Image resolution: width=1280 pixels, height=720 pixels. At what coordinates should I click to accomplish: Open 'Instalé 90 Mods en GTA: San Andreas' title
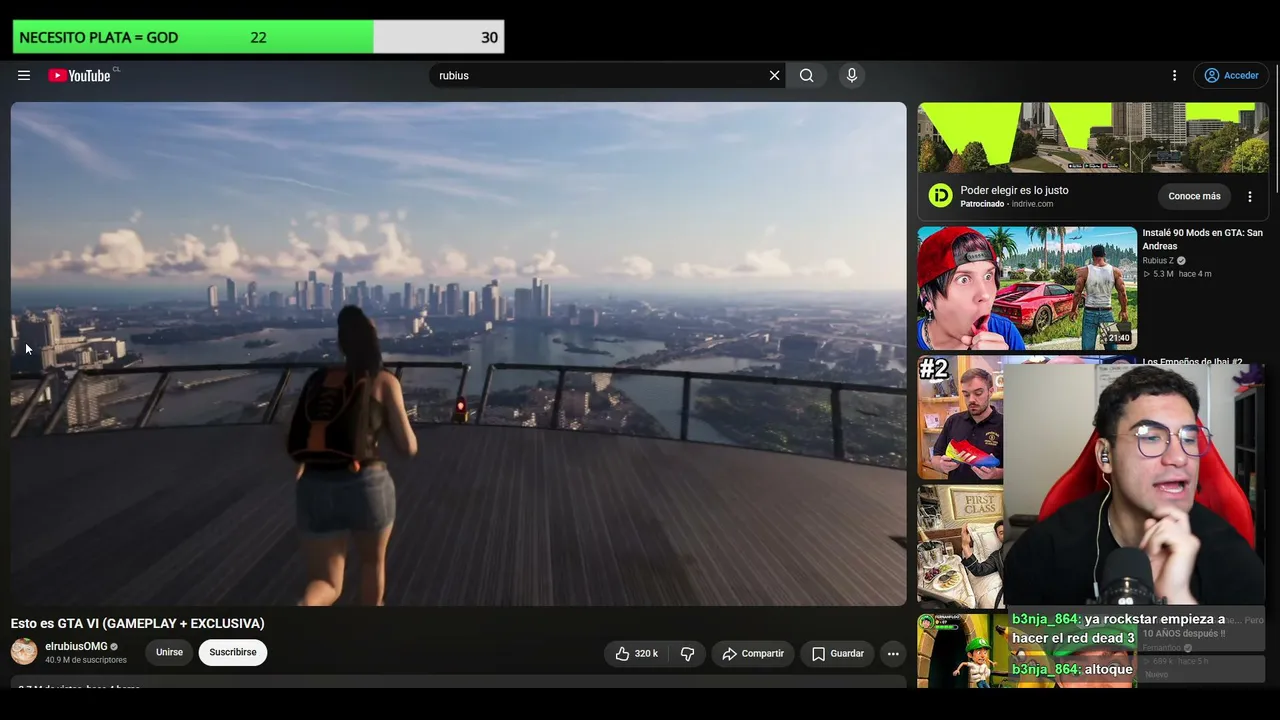1203,239
